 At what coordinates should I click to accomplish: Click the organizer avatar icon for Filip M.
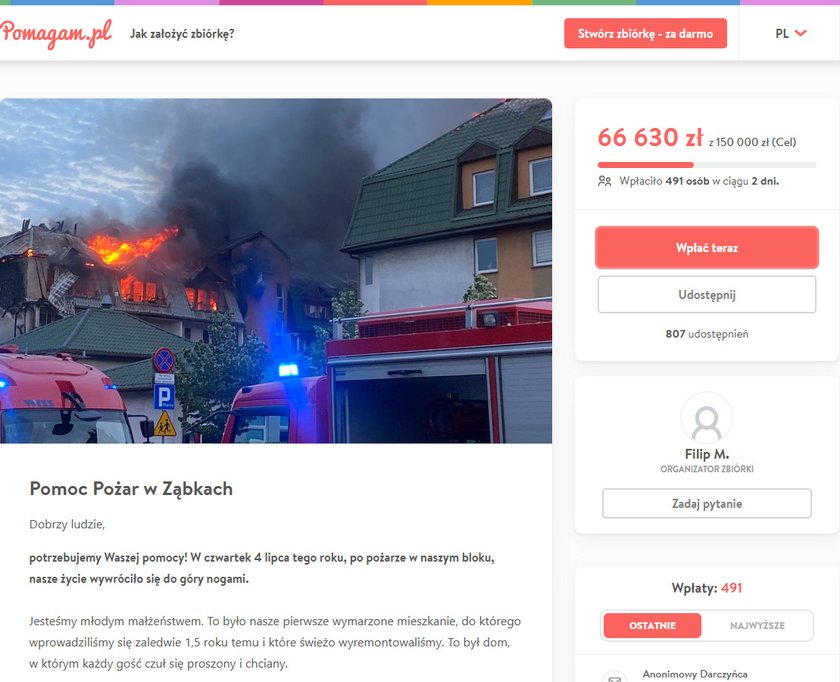pos(707,418)
